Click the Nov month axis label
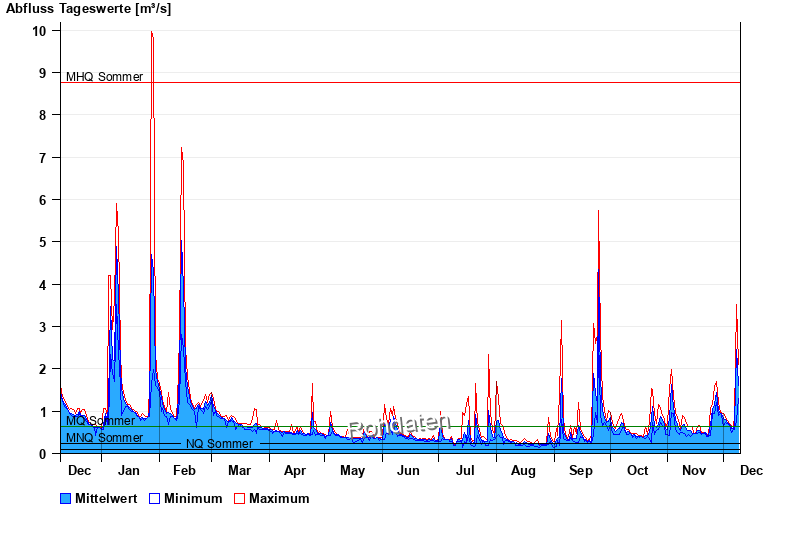 pyautogui.click(x=694, y=470)
